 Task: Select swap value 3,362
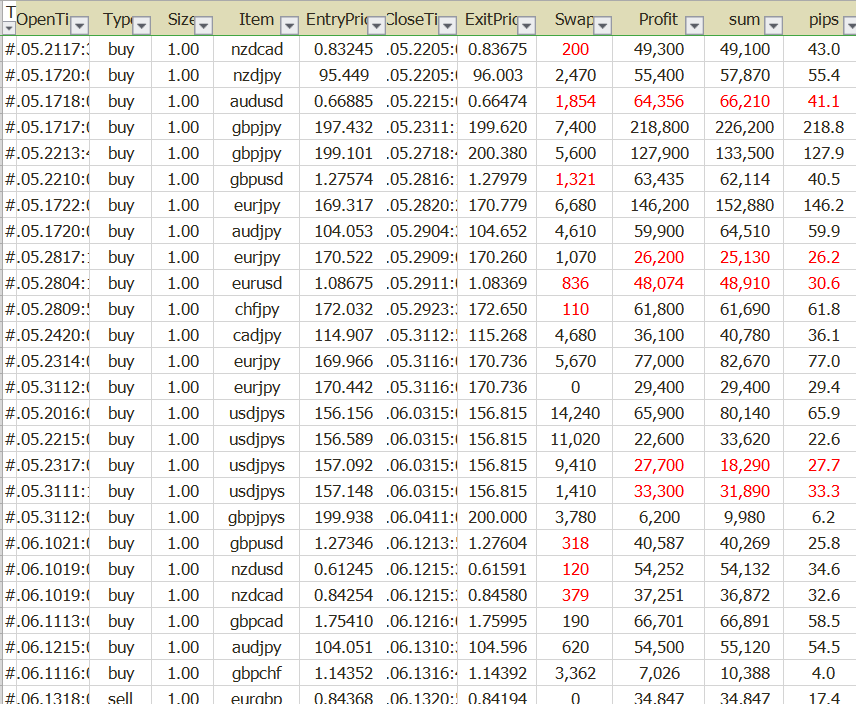pos(575,673)
